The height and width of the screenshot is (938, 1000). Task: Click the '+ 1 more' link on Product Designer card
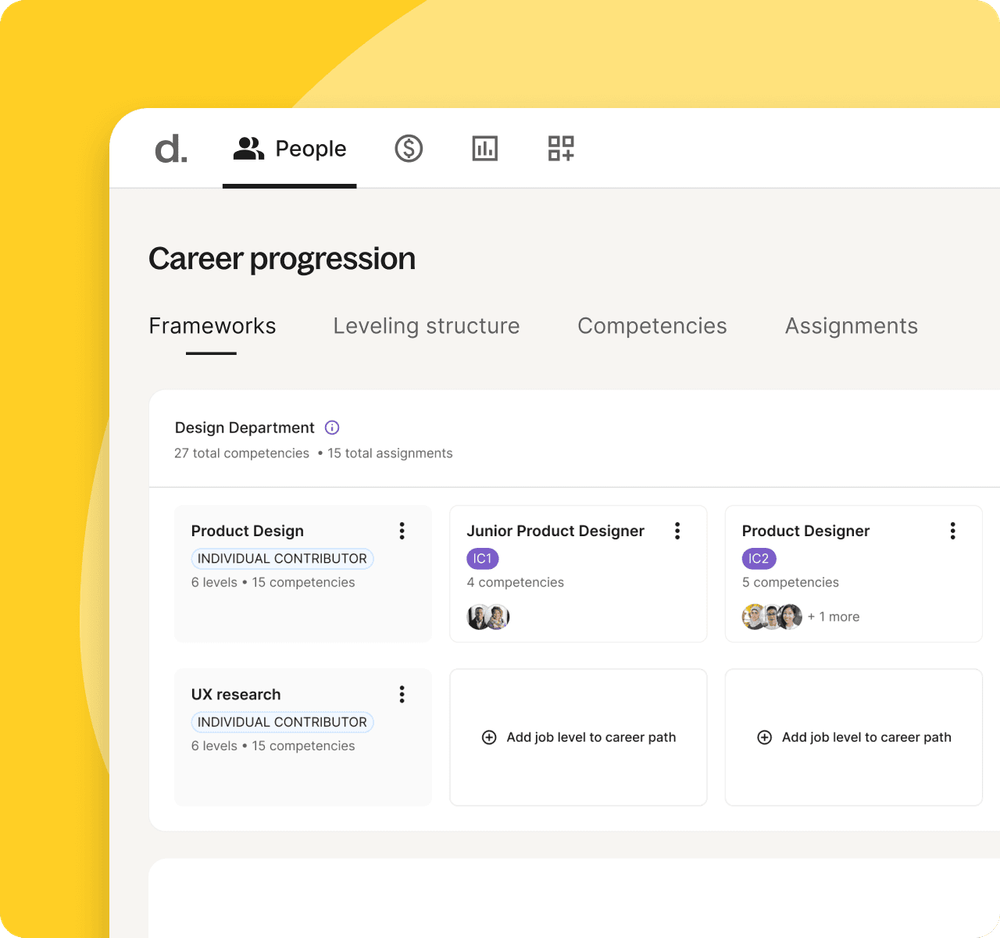click(834, 617)
